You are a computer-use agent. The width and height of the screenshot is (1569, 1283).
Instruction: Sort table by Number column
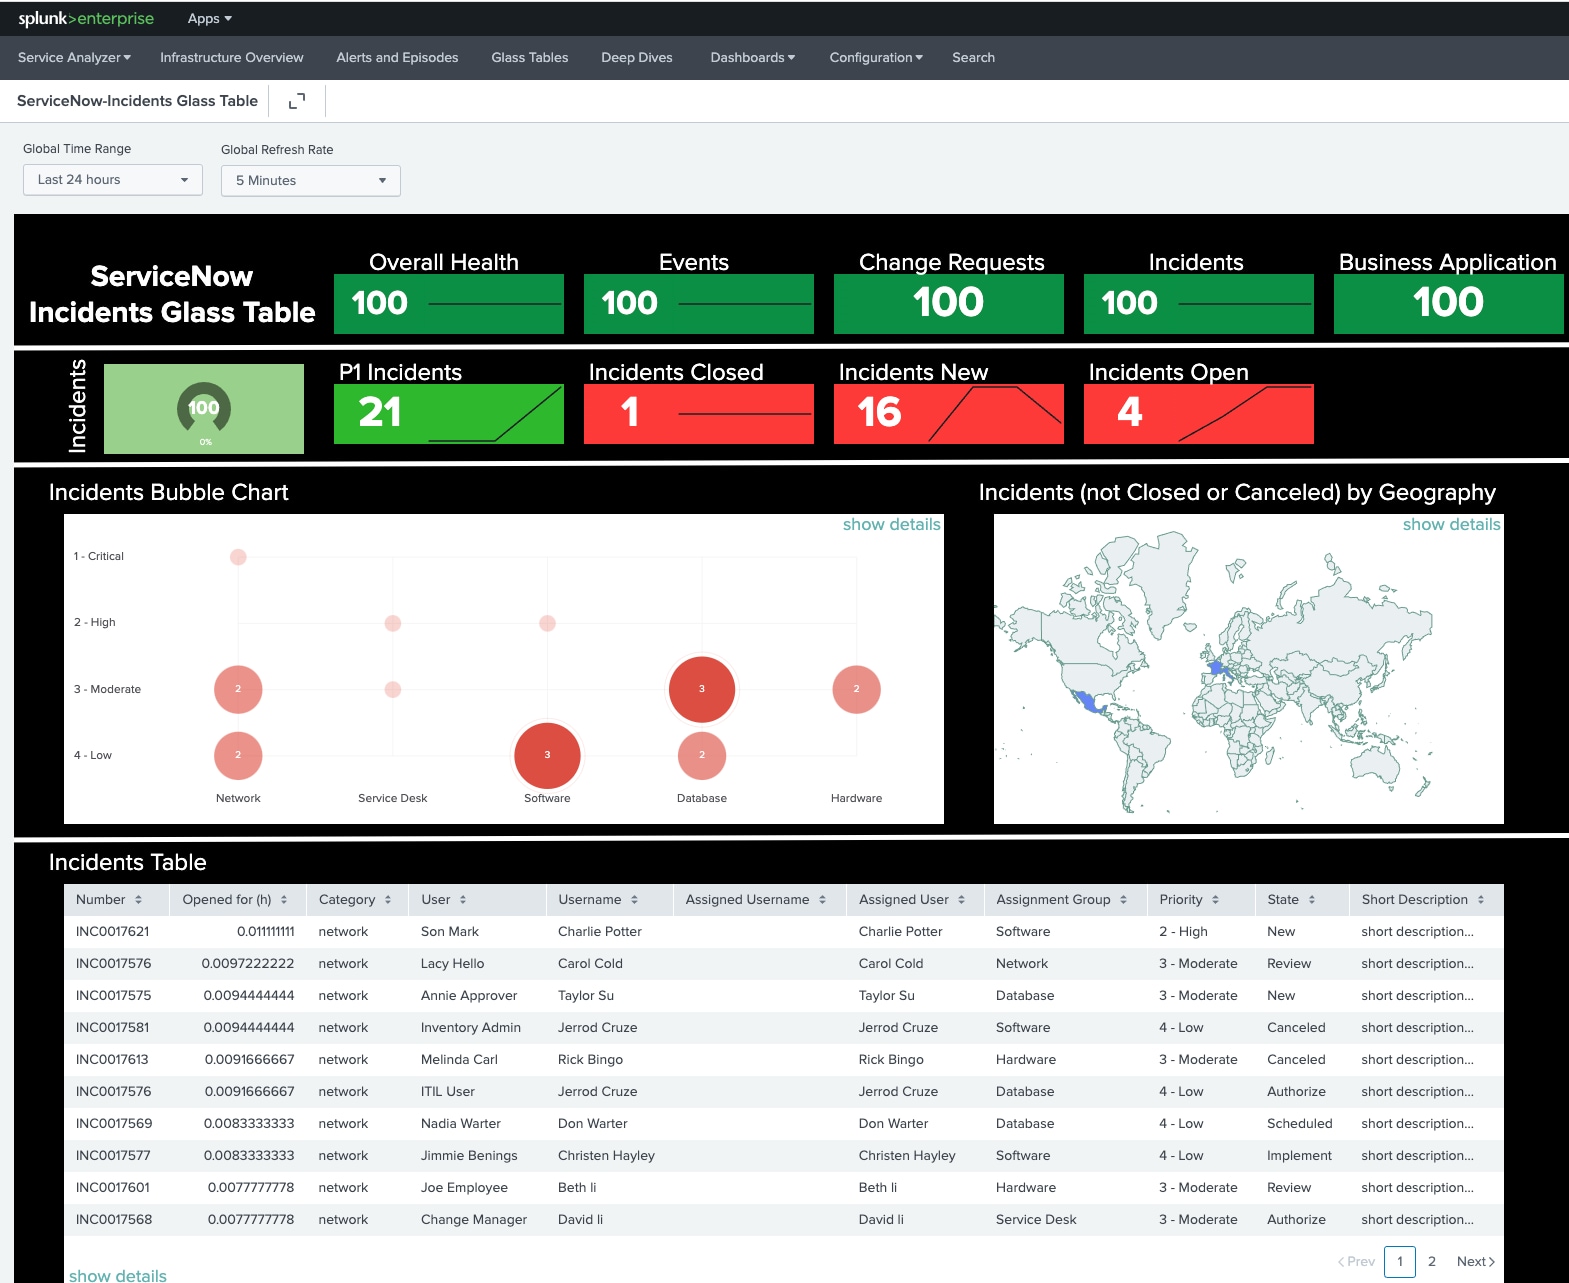109,899
